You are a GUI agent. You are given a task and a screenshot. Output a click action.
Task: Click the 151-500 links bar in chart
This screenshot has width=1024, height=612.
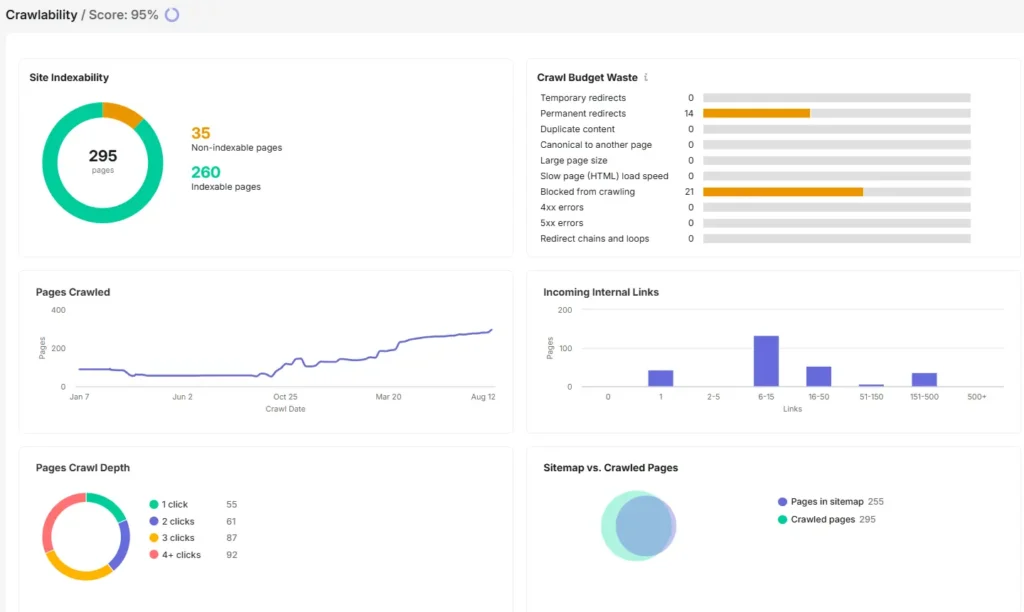coord(924,379)
